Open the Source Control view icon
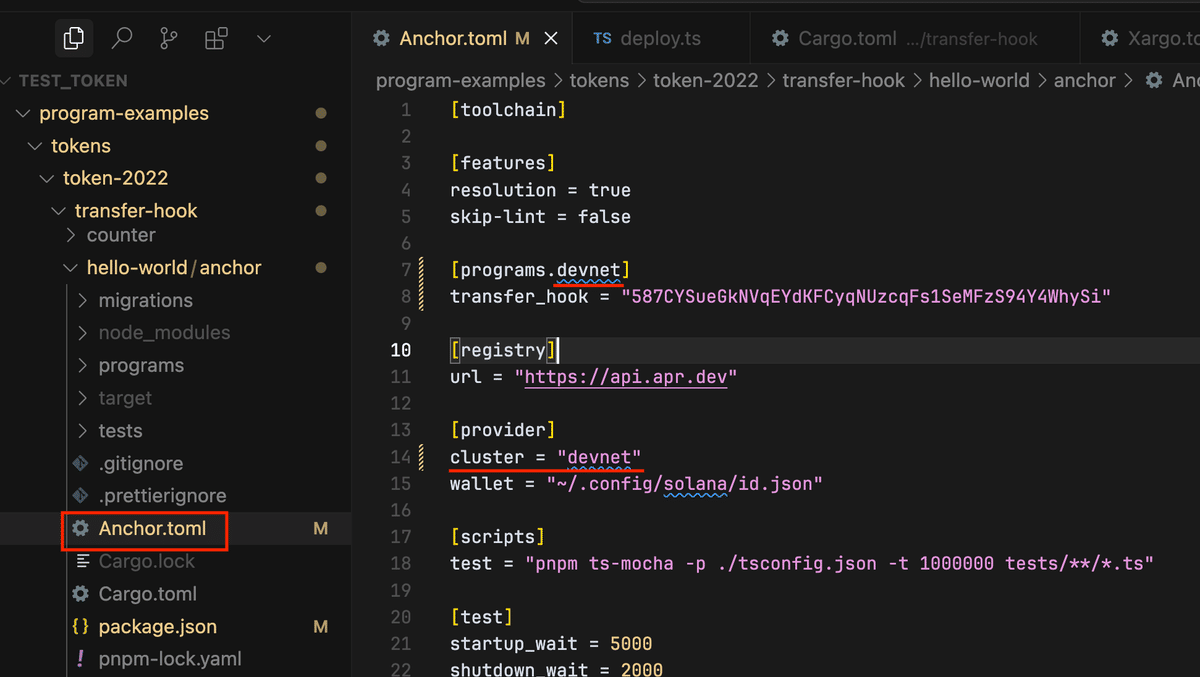 click(x=169, y=39)
